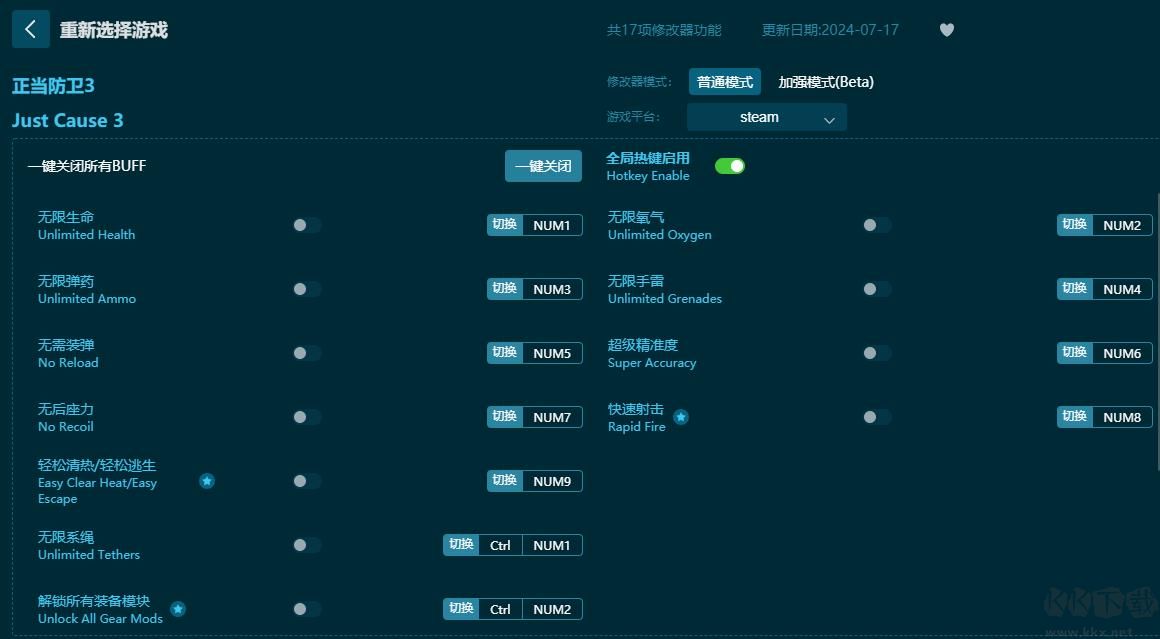Click the star beside Easy Clear Heat/Easy Escape
Image resolution: width=1160 pixels, height=639 pixels.
tap(207, 481)
